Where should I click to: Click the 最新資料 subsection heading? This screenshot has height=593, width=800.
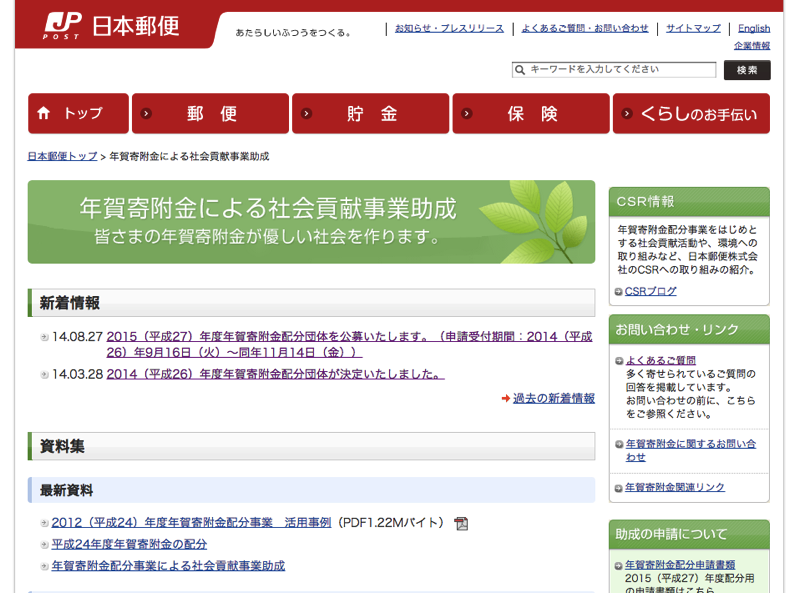(x=311, y=490)
